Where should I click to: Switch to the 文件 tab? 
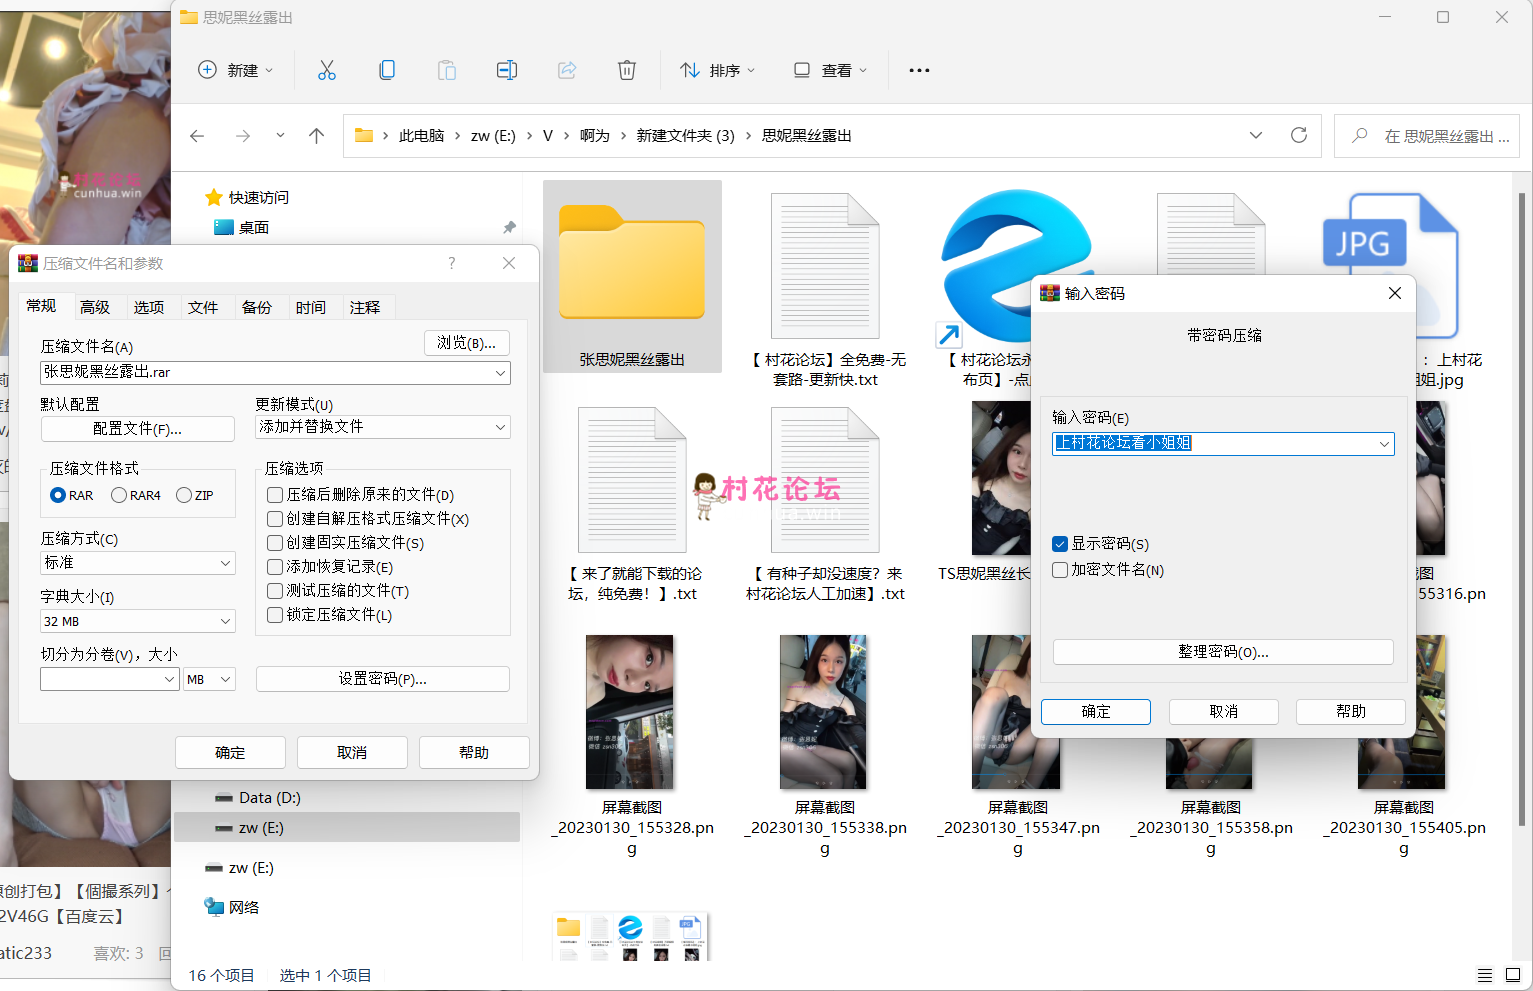point(203,307)
